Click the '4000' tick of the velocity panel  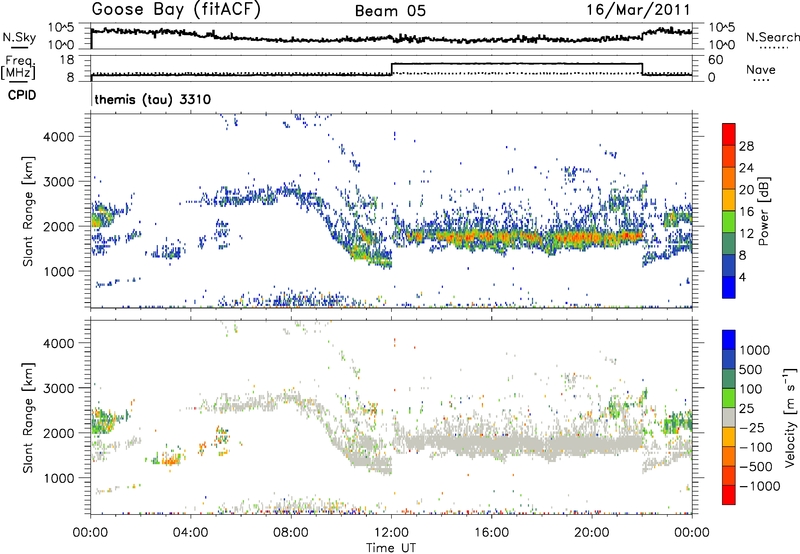[59, 343]
